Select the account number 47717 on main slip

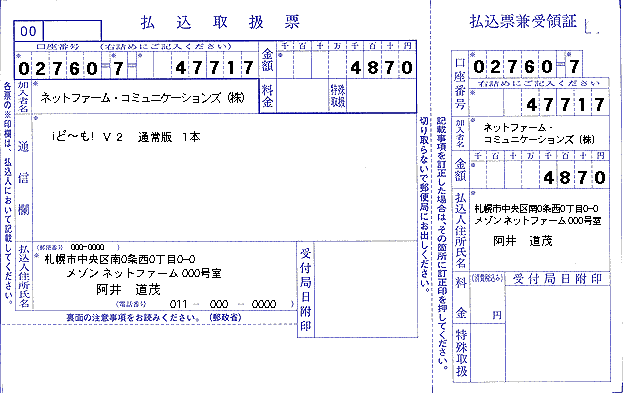(215, 68)
